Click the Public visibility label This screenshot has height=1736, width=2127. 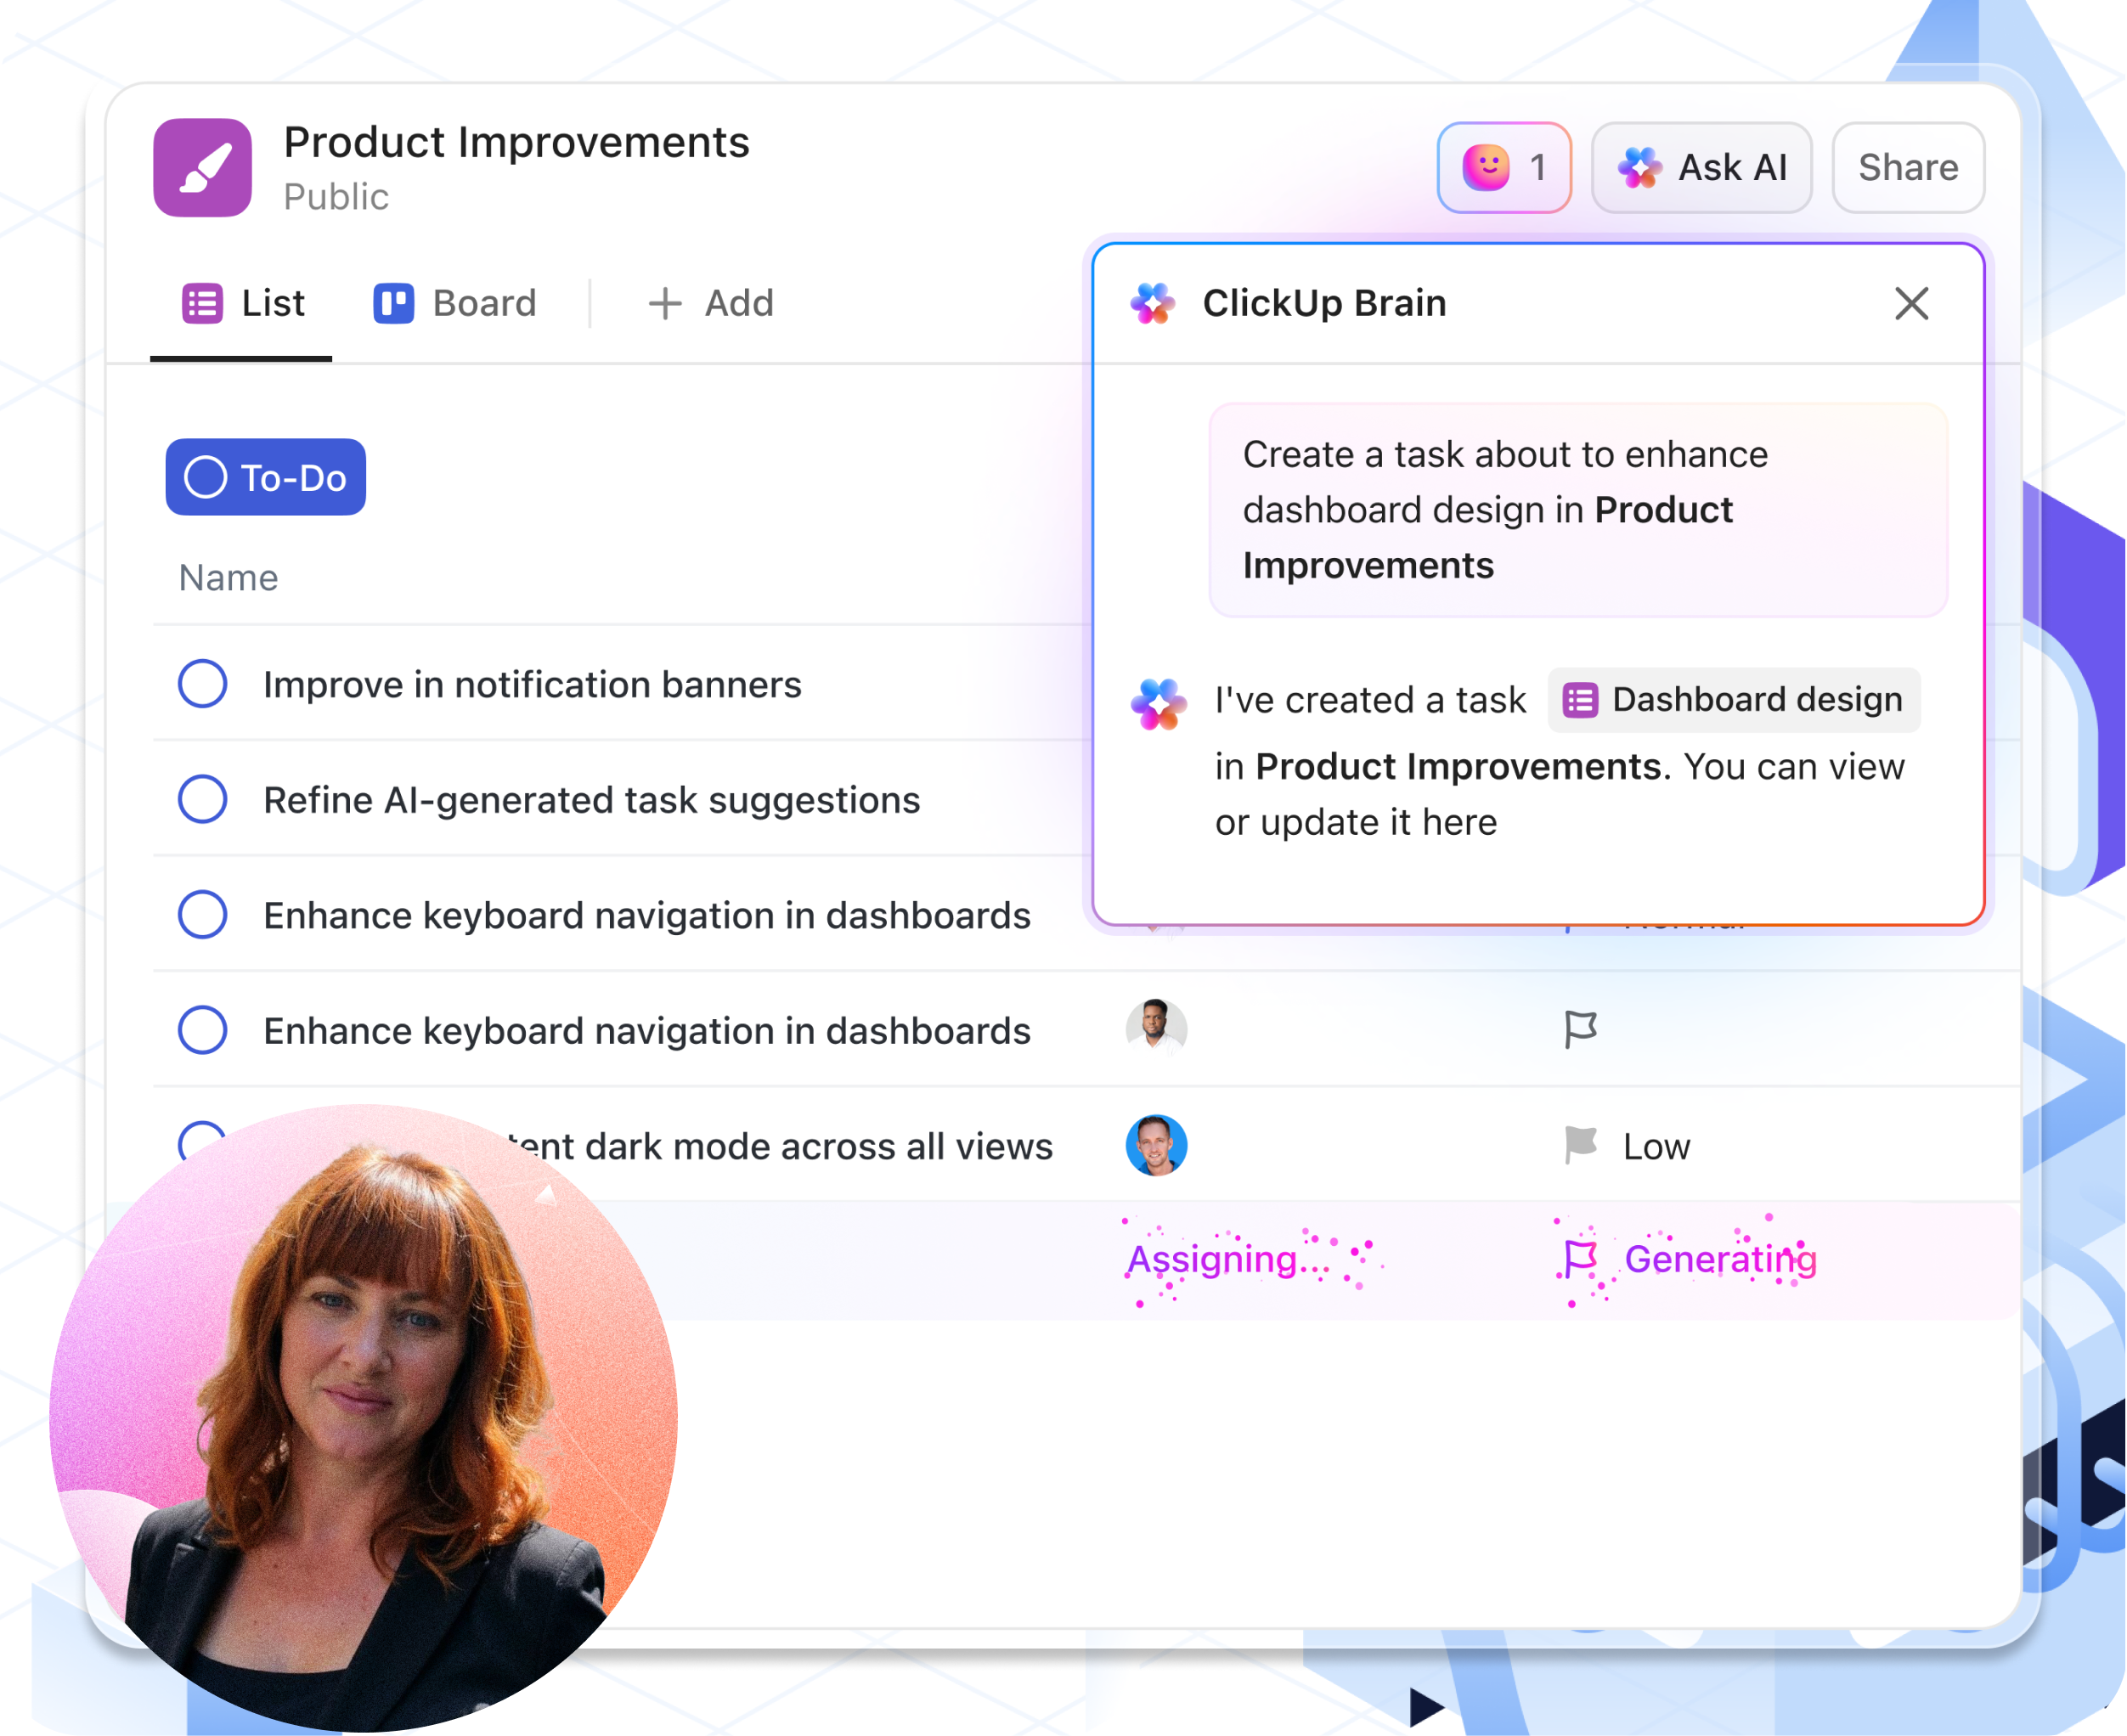[336, 197]
